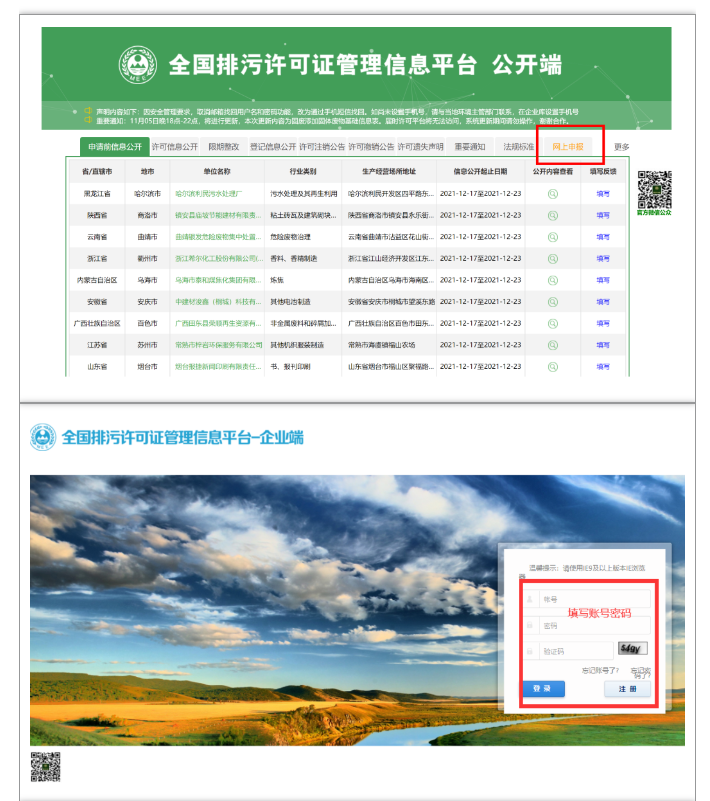Open the 苏州市 常熟市 company link
The width and height of the screenshot is (710, 801).
(x=219, y=345)
